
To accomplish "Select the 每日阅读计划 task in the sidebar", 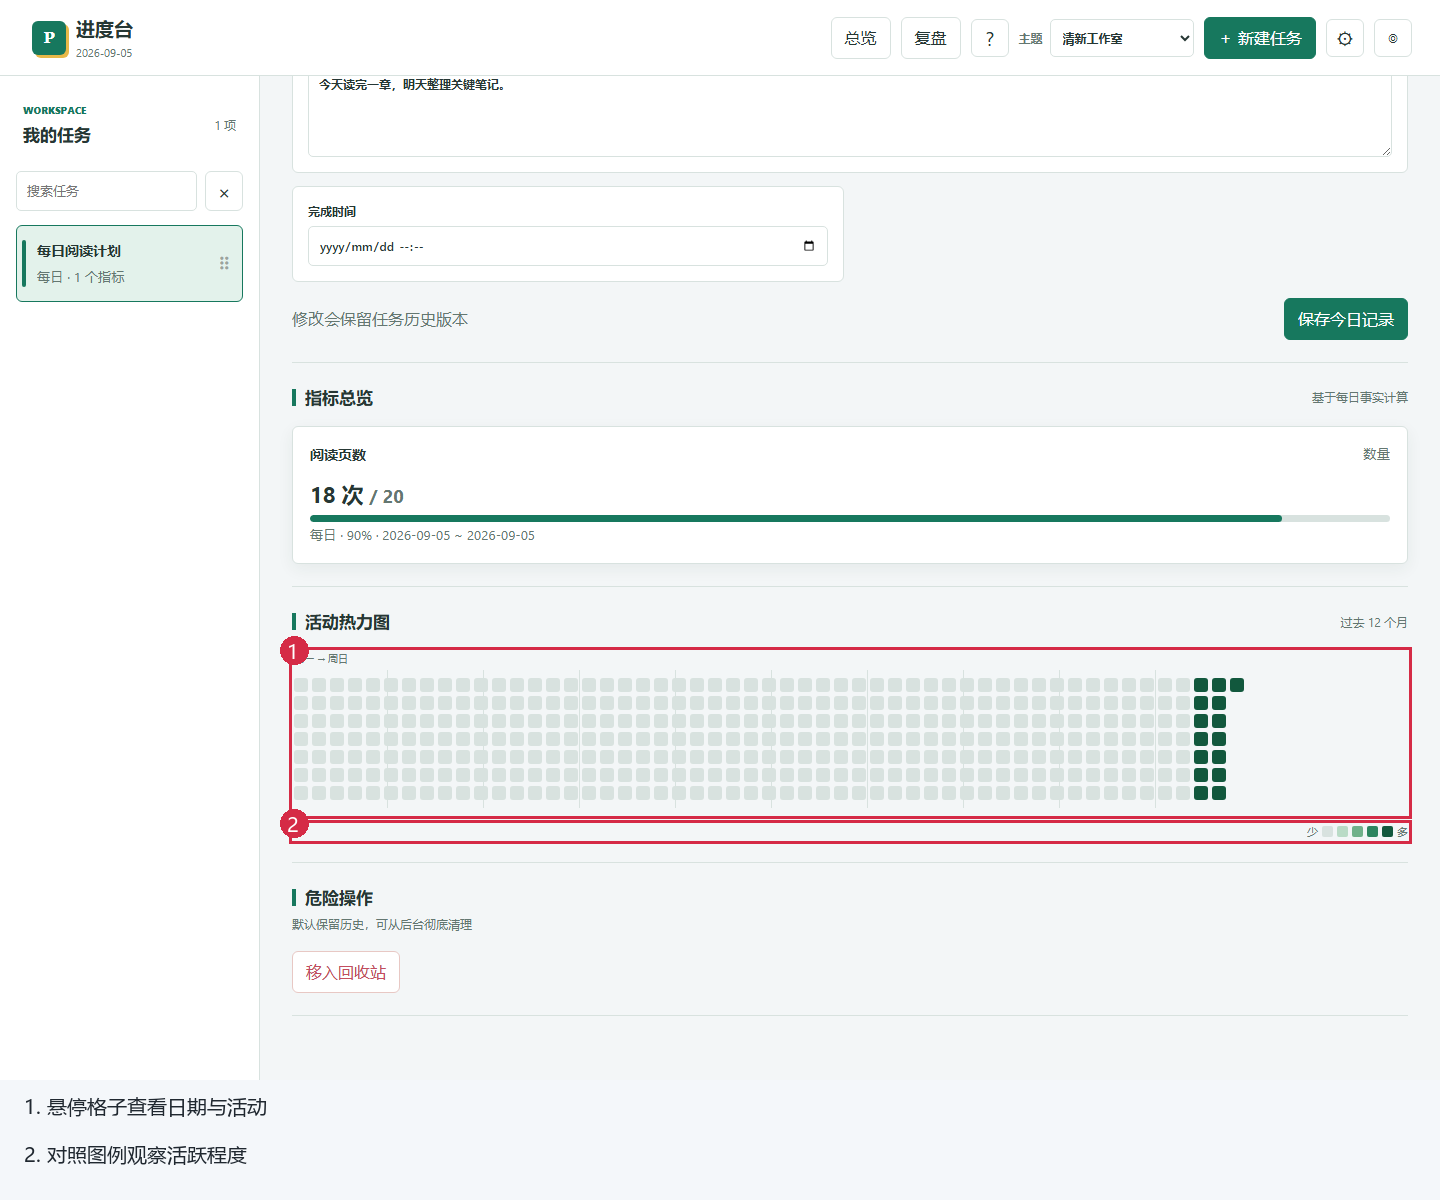I will (129, 263).
